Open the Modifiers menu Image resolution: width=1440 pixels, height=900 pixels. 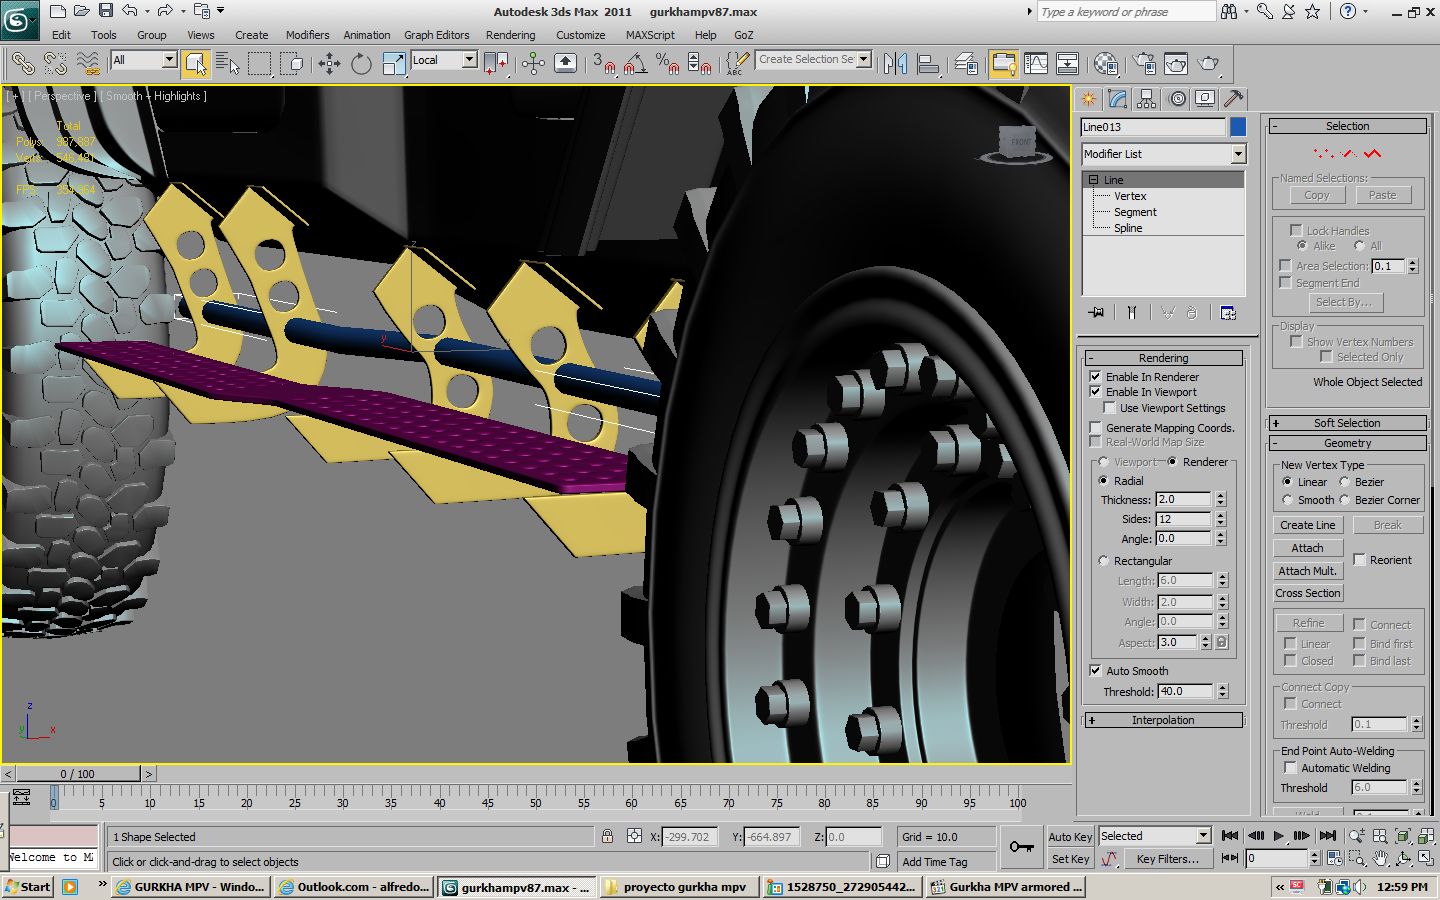click(x=307, y=35)
